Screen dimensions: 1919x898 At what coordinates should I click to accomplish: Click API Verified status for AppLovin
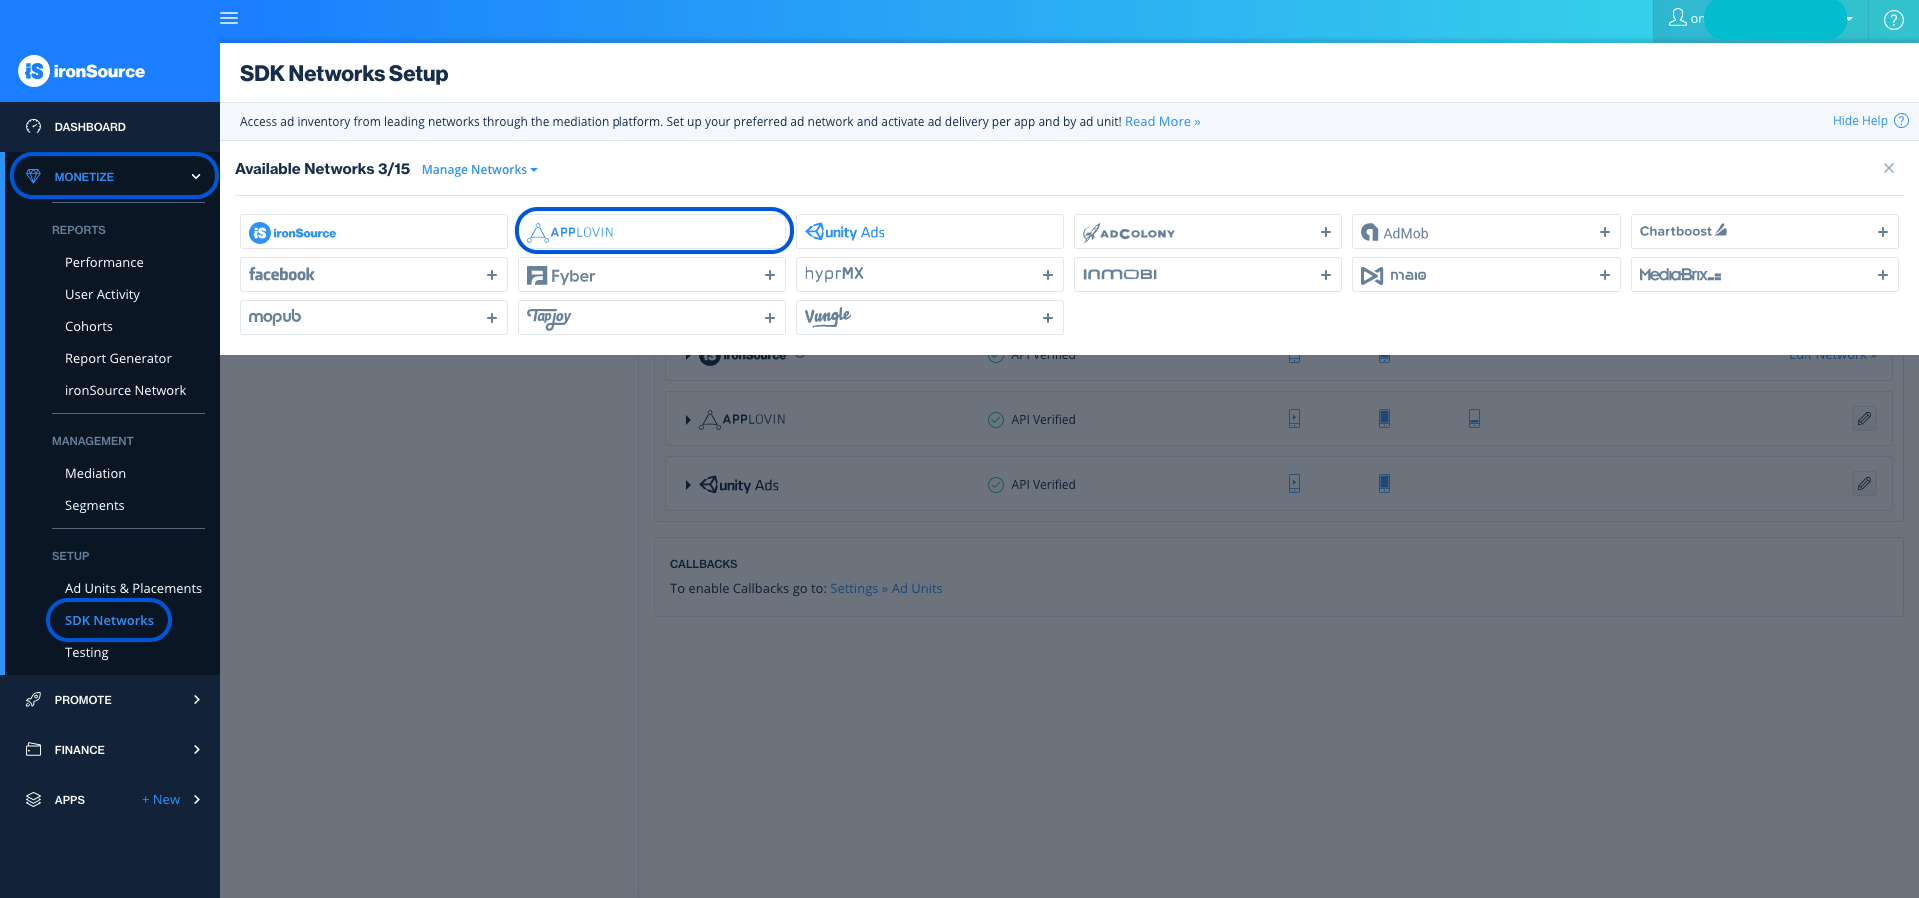[1031, 420]
